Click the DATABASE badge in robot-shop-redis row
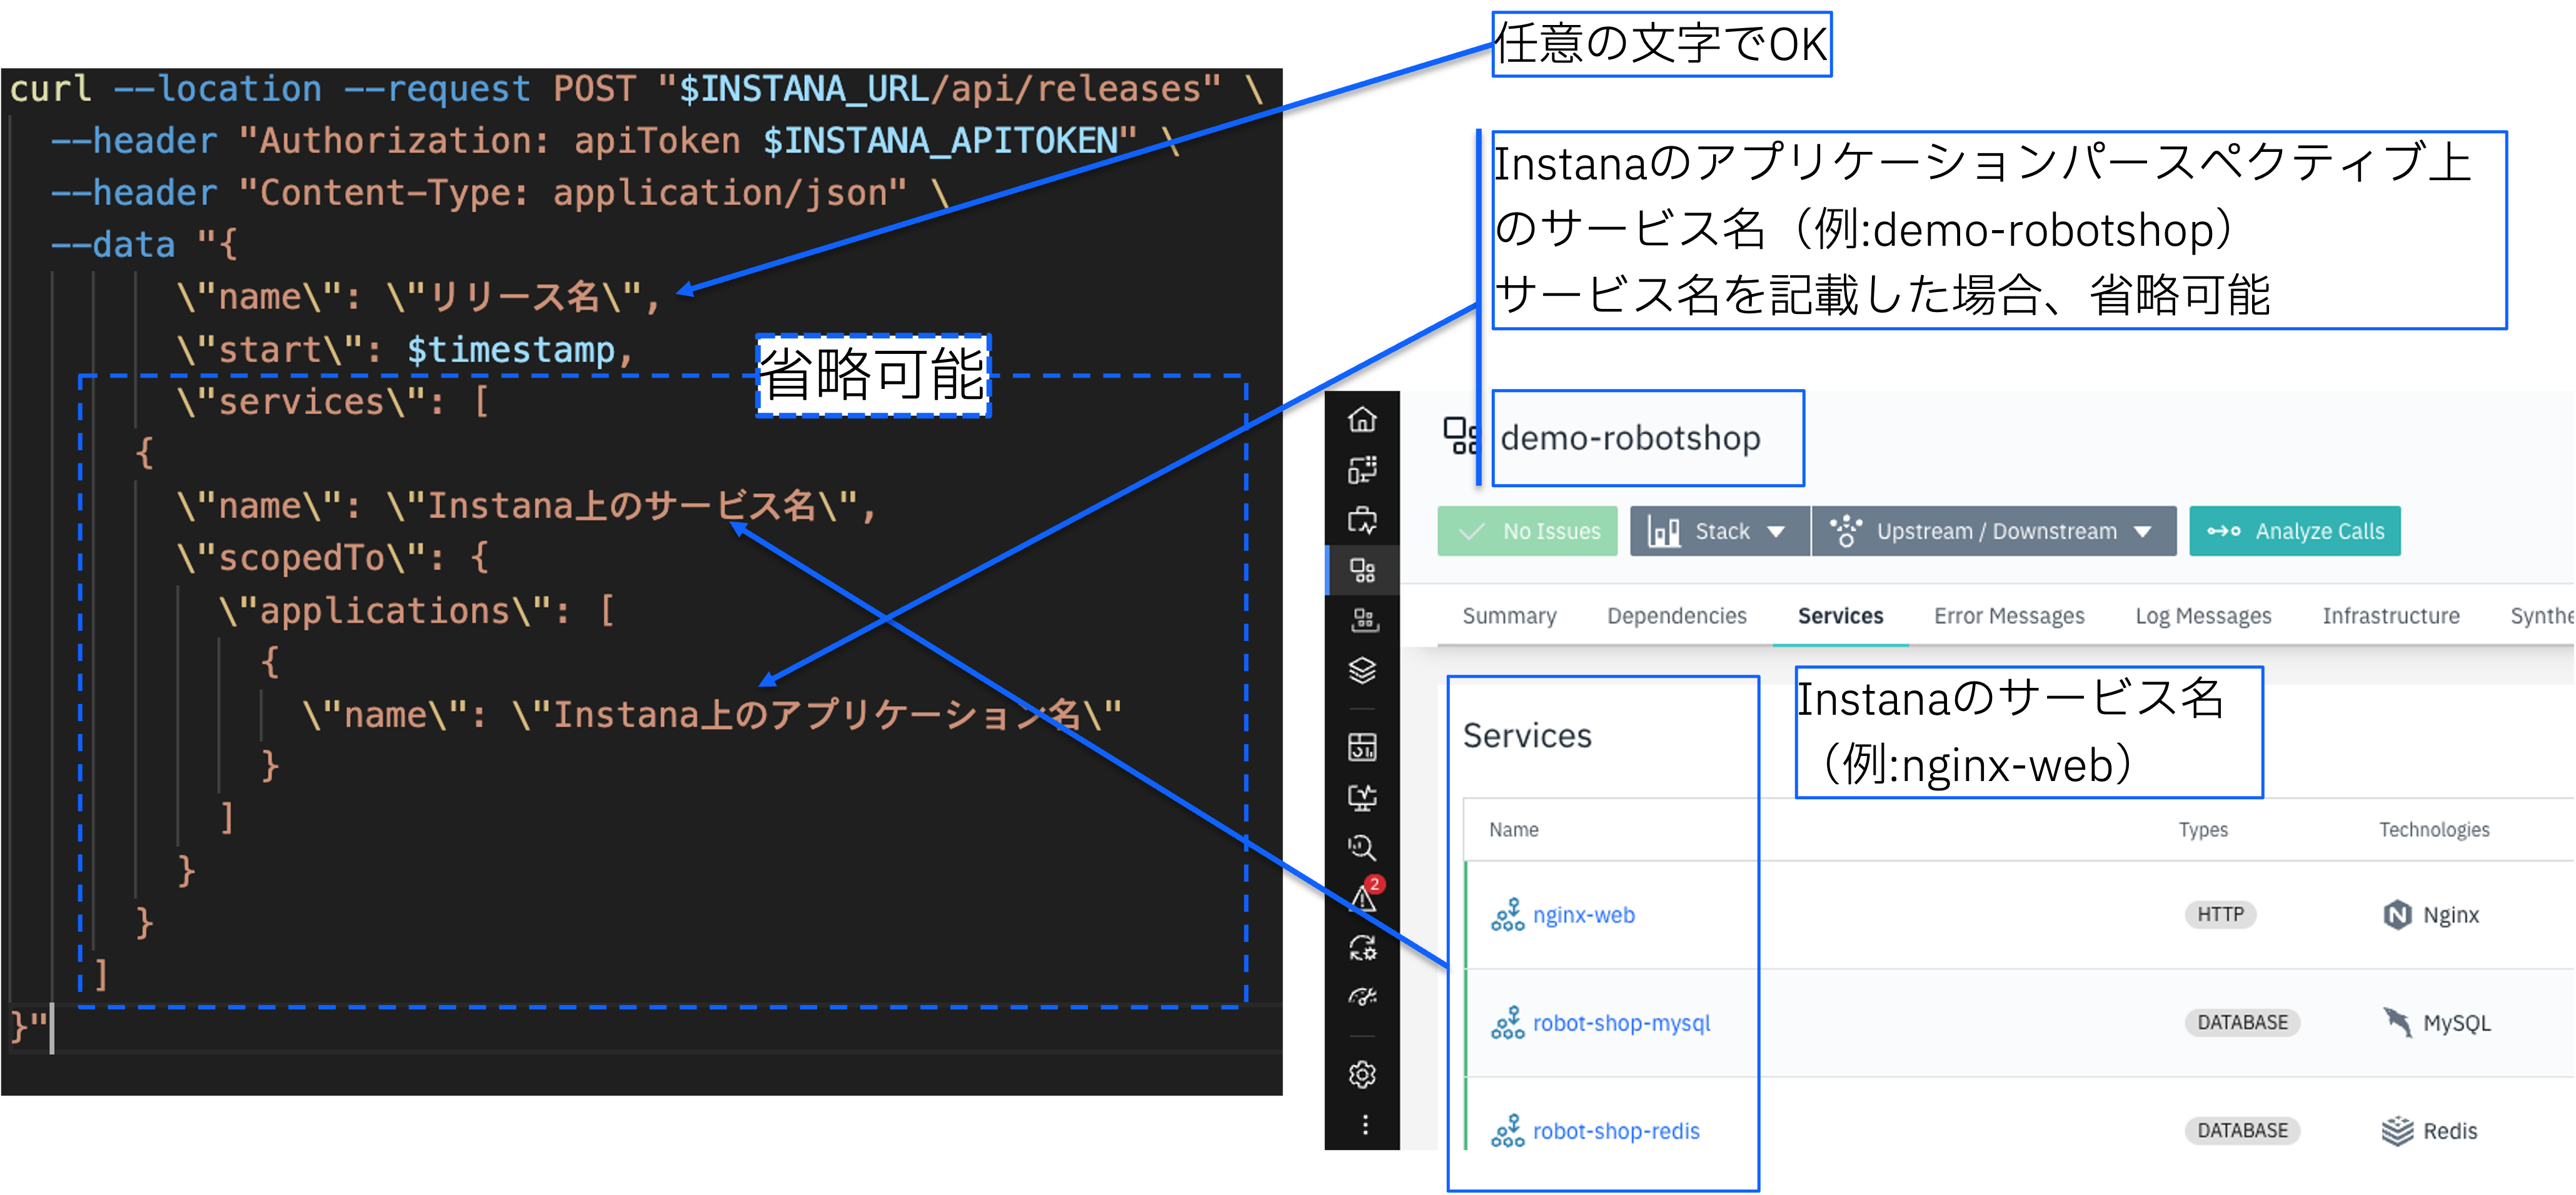 point(2242,1131)
